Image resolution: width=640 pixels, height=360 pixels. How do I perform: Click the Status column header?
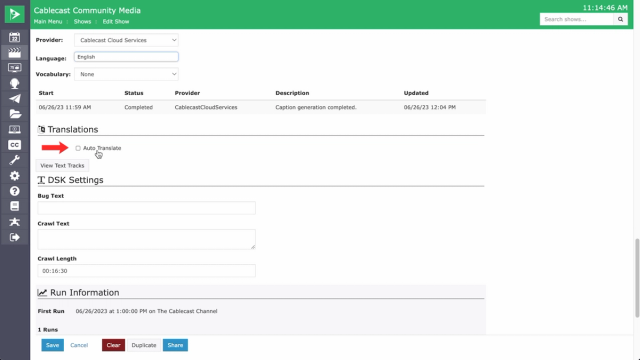tap(134, 93)
